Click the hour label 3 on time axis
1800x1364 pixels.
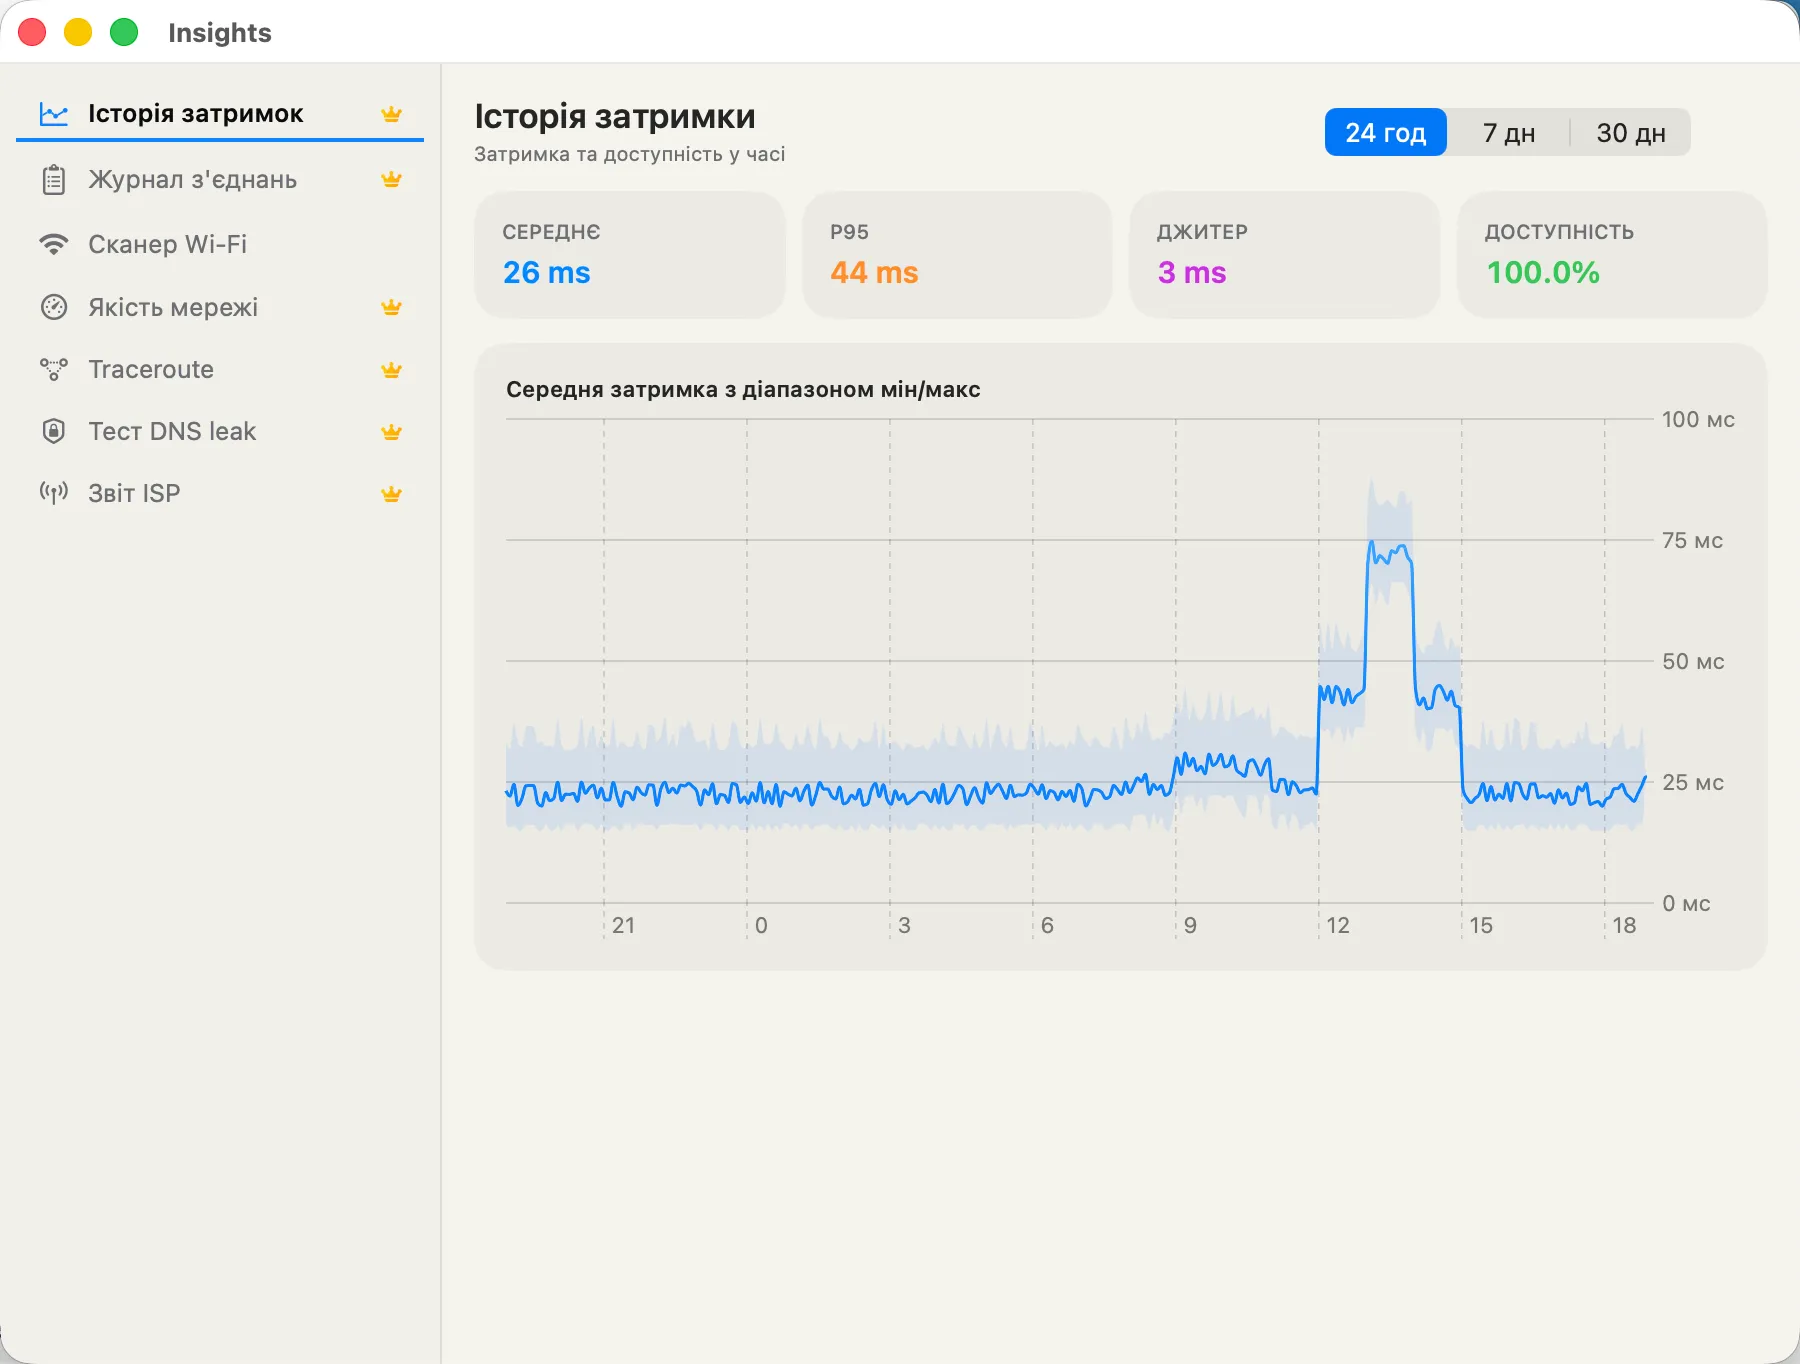pyautogui.click(x=904, y=925)
